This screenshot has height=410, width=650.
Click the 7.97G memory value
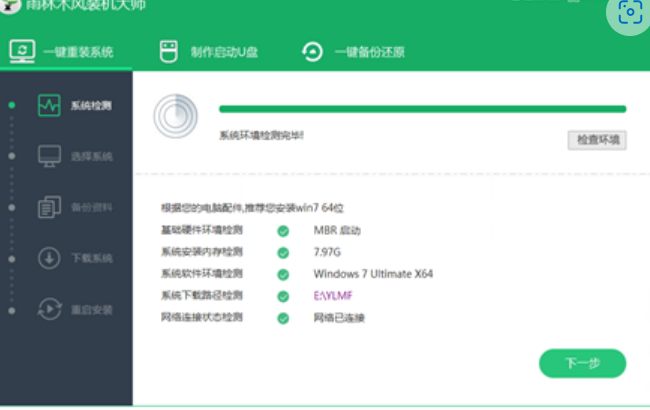327,252
